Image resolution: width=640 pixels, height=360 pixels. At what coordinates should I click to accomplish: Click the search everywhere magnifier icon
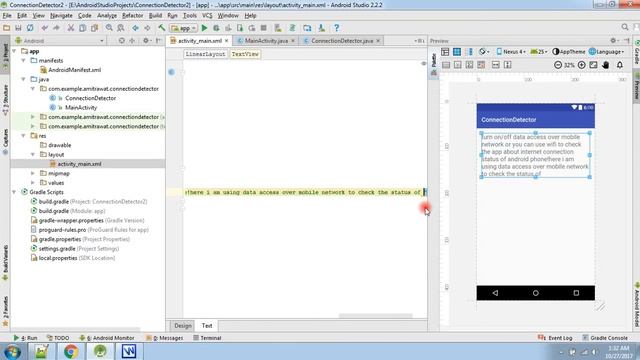click(x=625, y=27)
